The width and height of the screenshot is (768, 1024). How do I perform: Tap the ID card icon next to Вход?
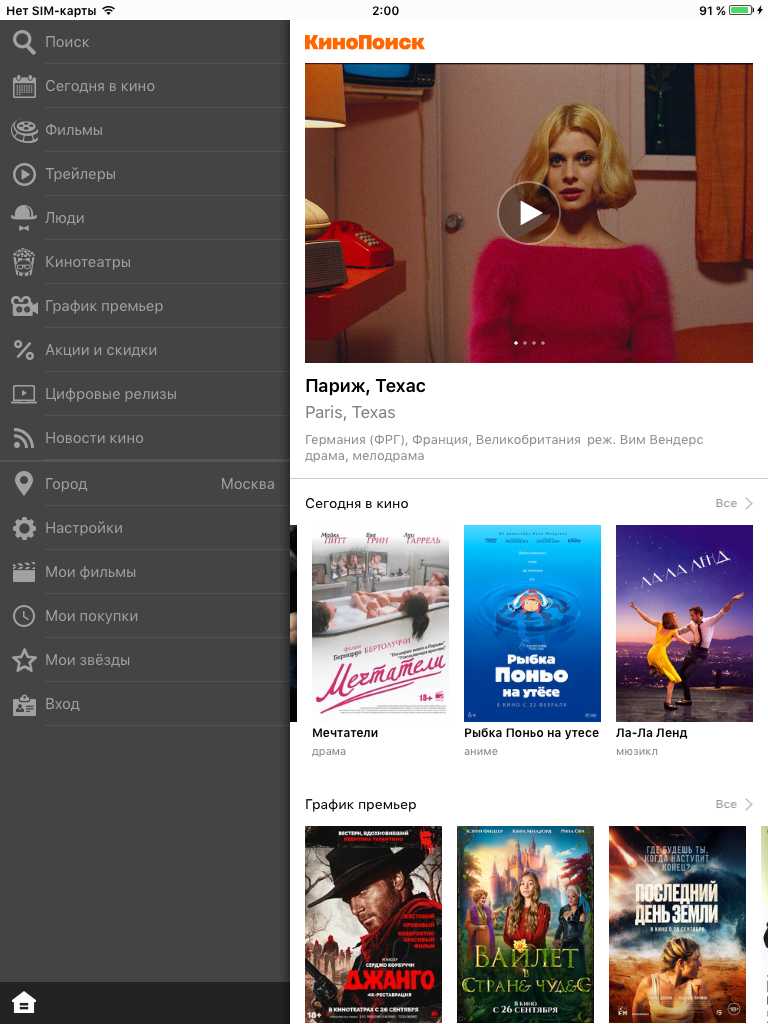pyautogui.click(x=24, y=705)
